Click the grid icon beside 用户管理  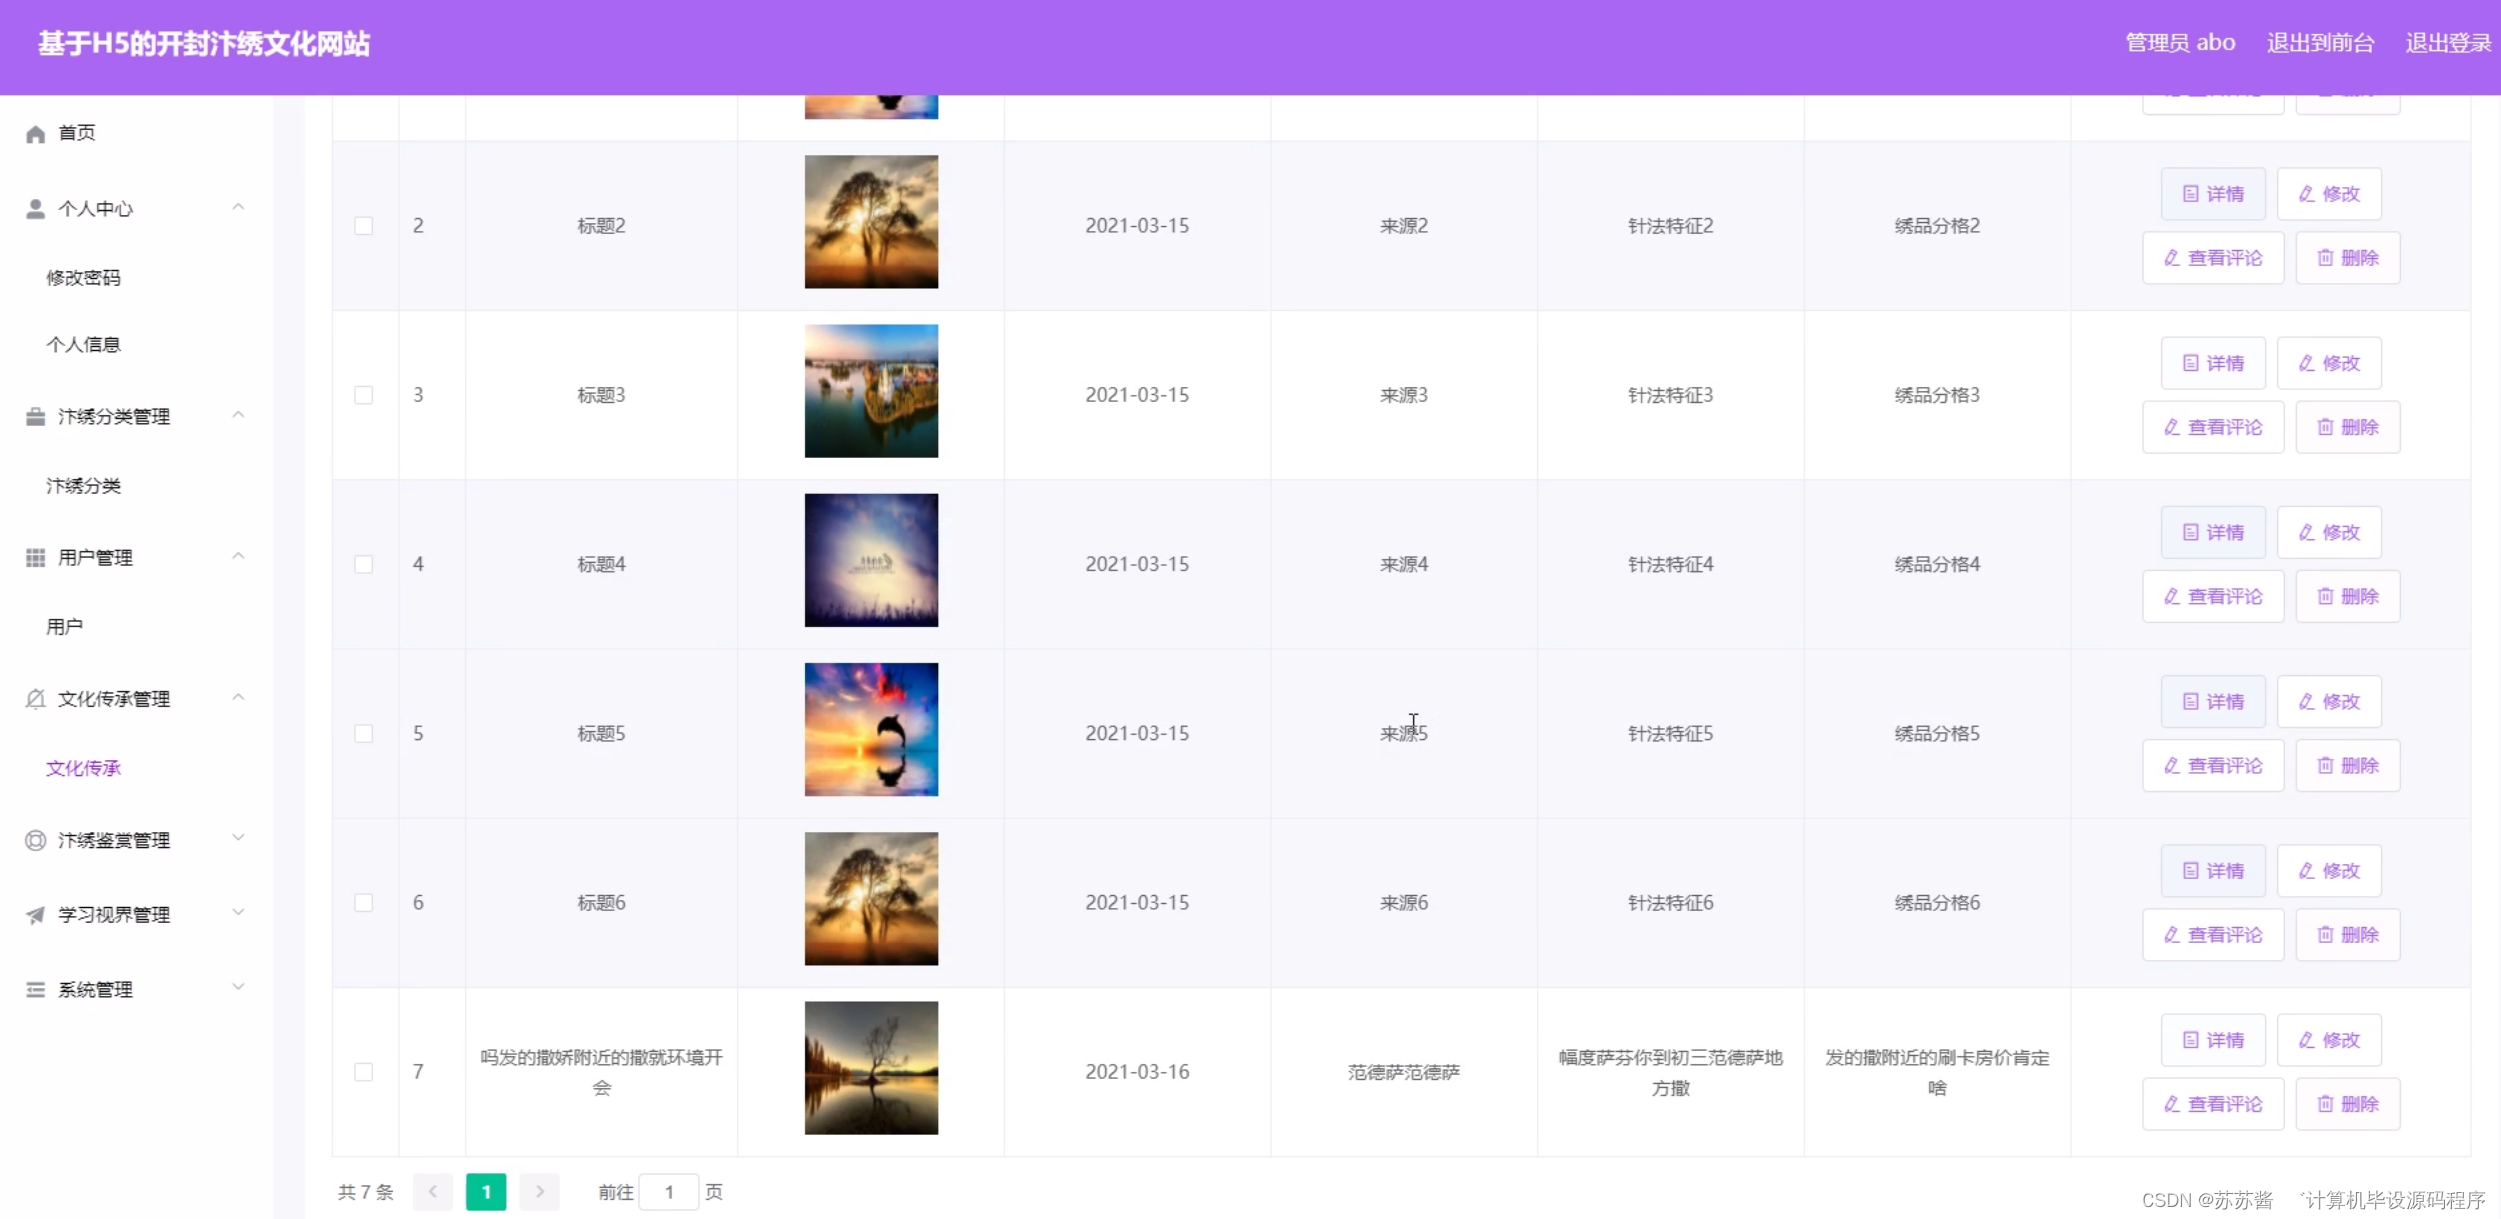pyautogui.click(x=34, y=557)
